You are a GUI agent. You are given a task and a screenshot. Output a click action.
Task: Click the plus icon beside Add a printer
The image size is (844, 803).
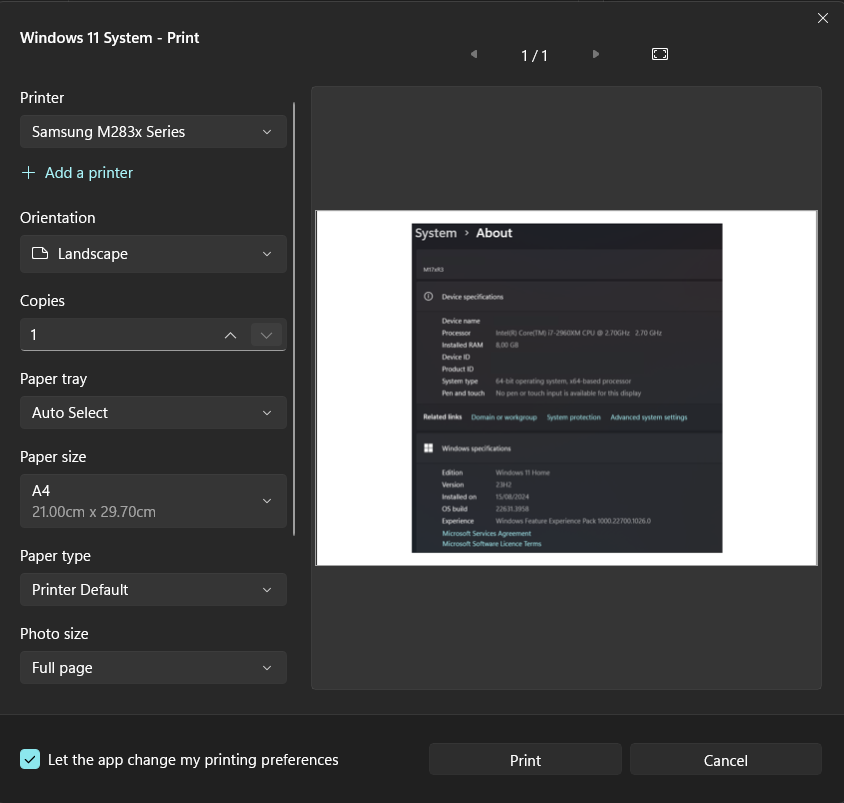[28, 173]
